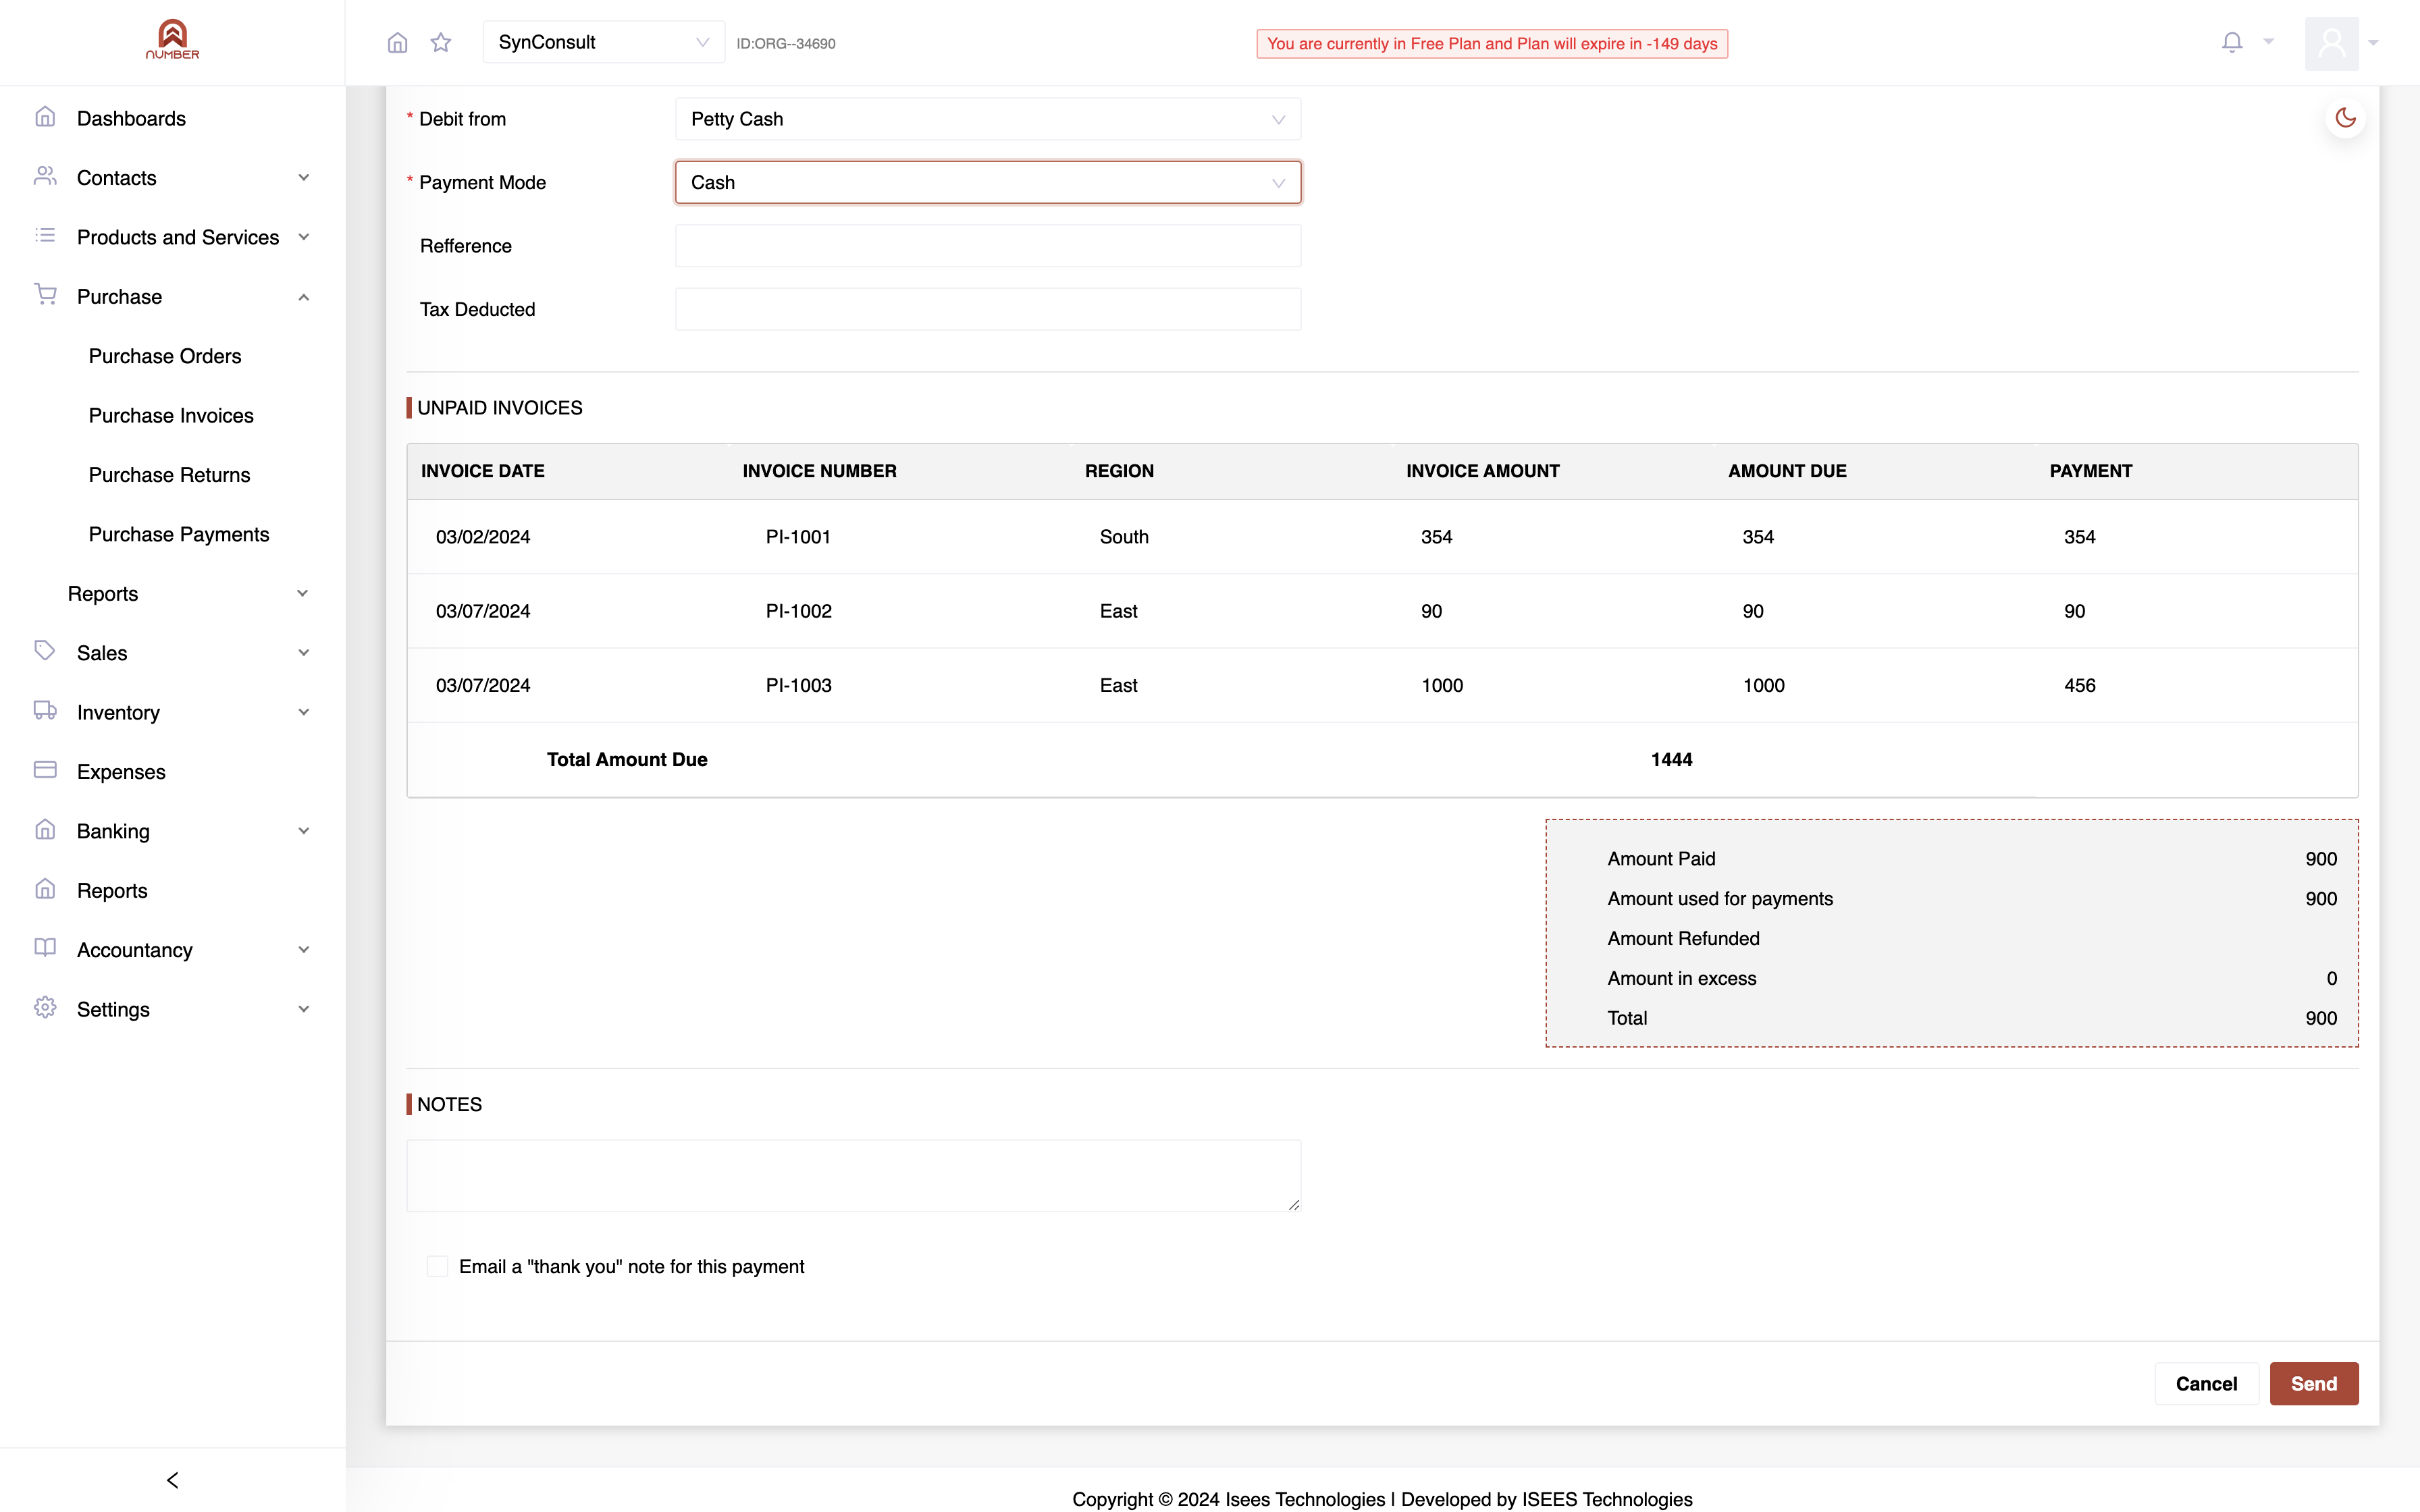Open Debit from Petty Cash dropdown
Image resolution: width=2420 pixels, height=1512 pixels.
pyautogui.click(x=988, y=119)
